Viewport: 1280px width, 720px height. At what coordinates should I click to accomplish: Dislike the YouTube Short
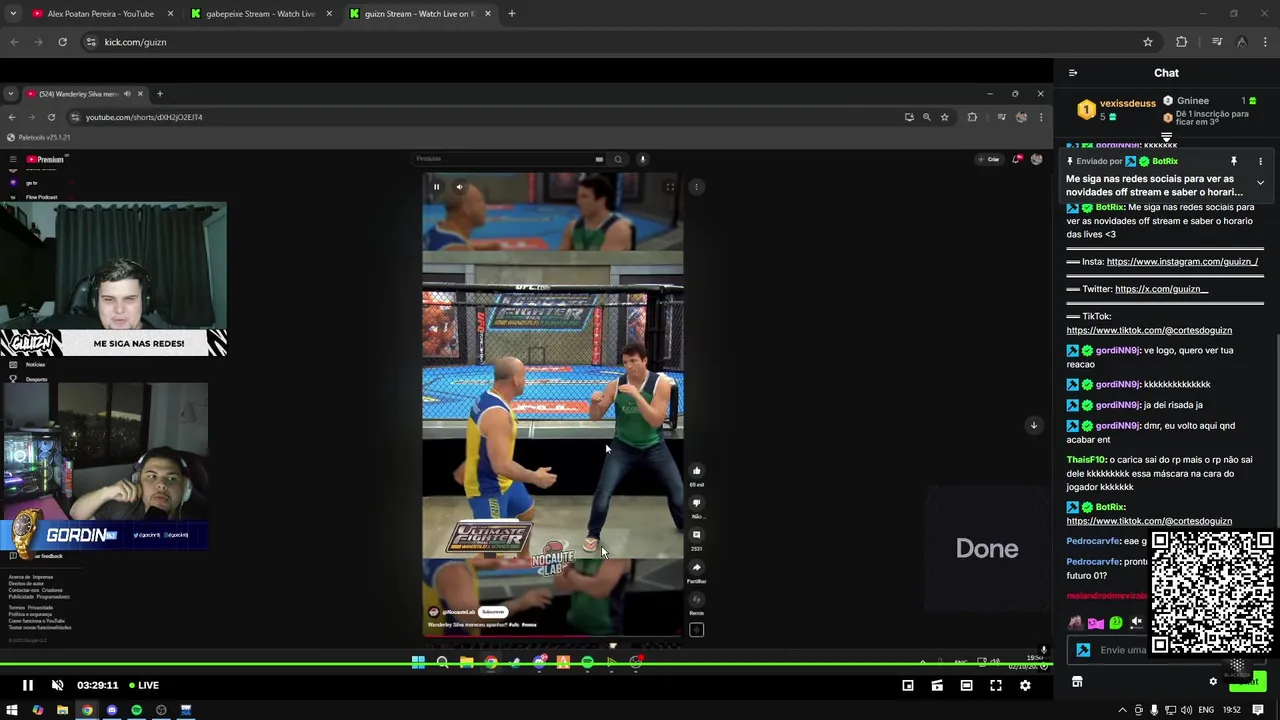(x=697, y=503)
